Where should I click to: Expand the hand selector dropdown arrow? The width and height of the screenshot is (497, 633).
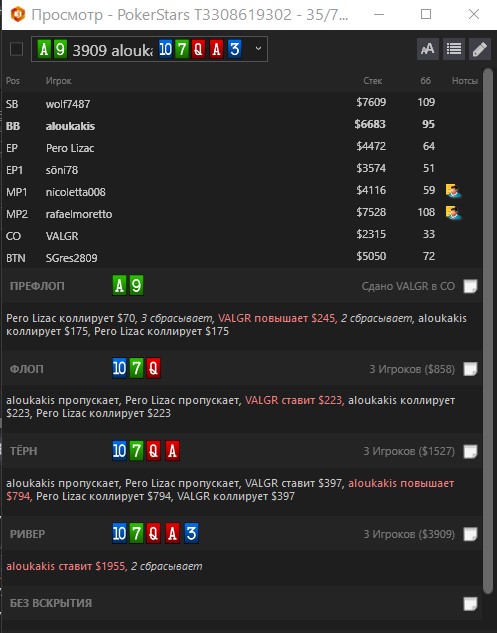coord(258,48)
